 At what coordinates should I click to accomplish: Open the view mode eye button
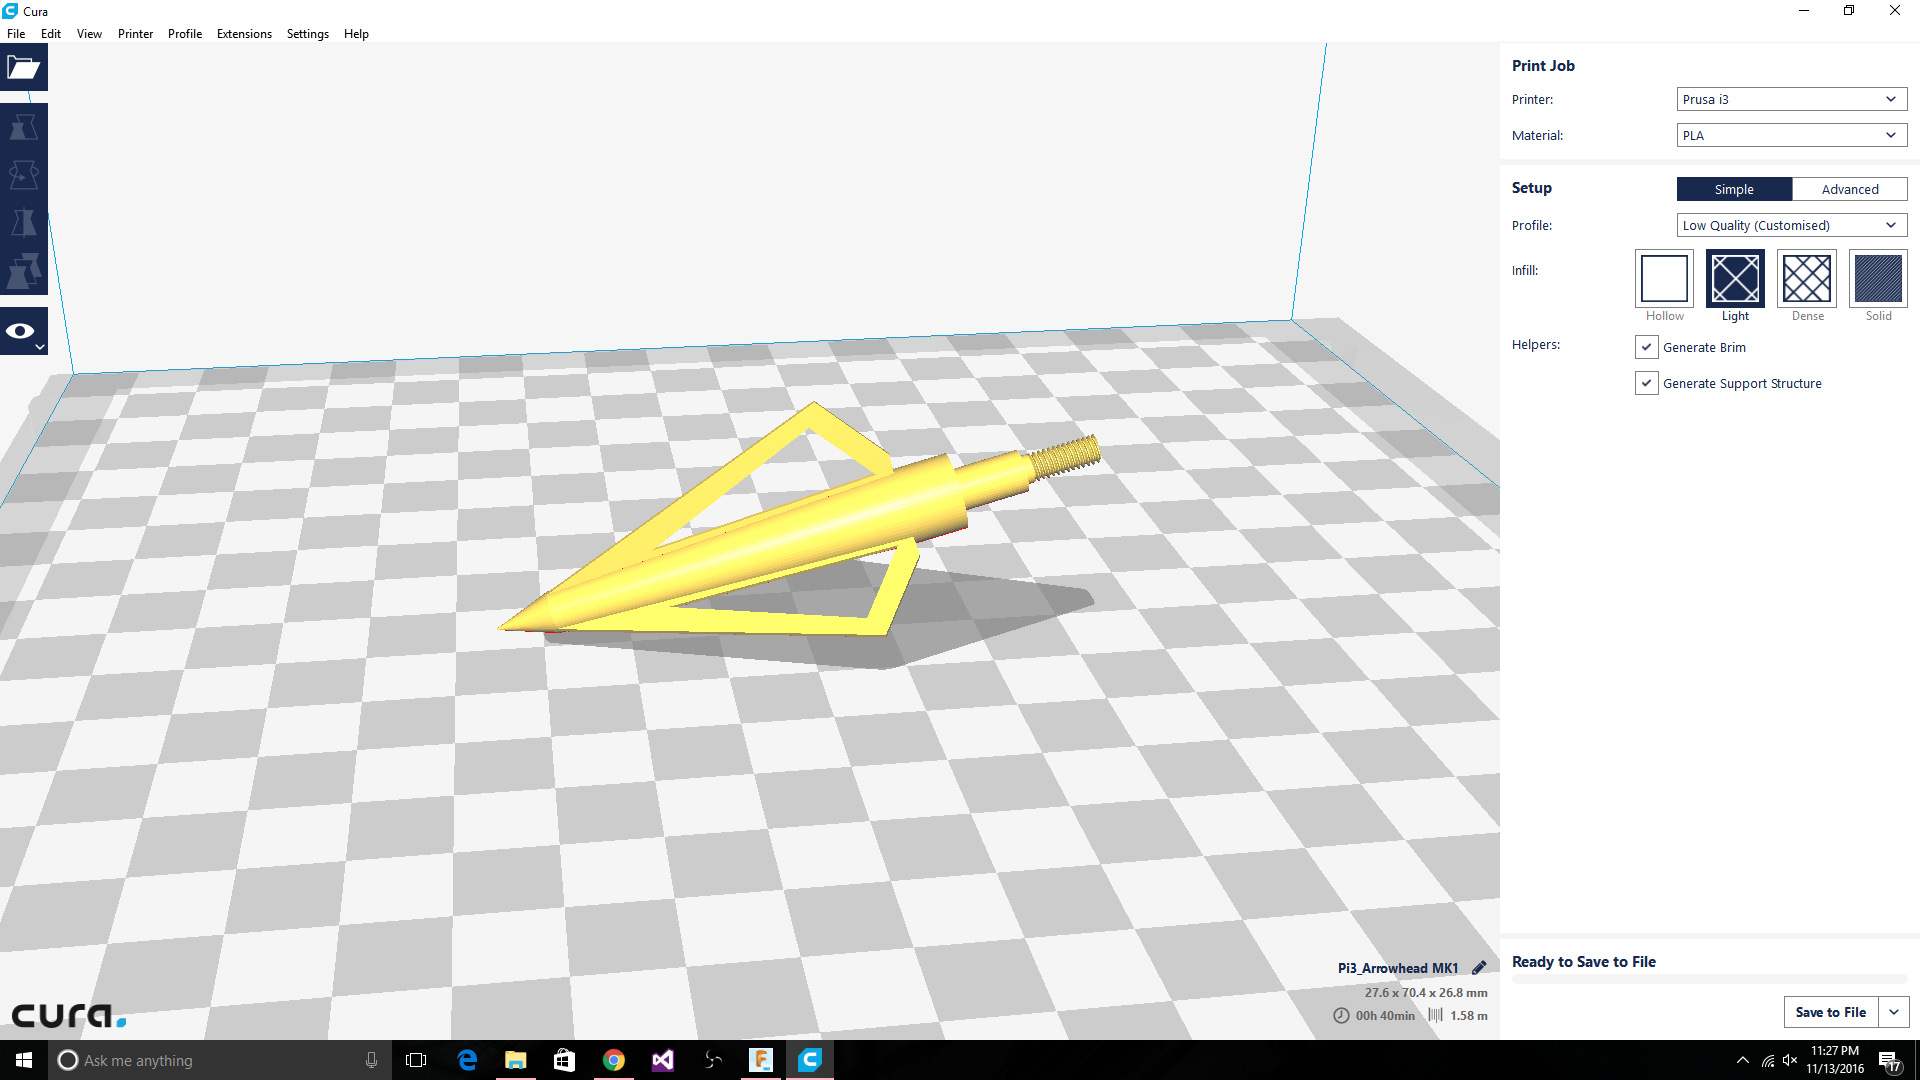23,331
